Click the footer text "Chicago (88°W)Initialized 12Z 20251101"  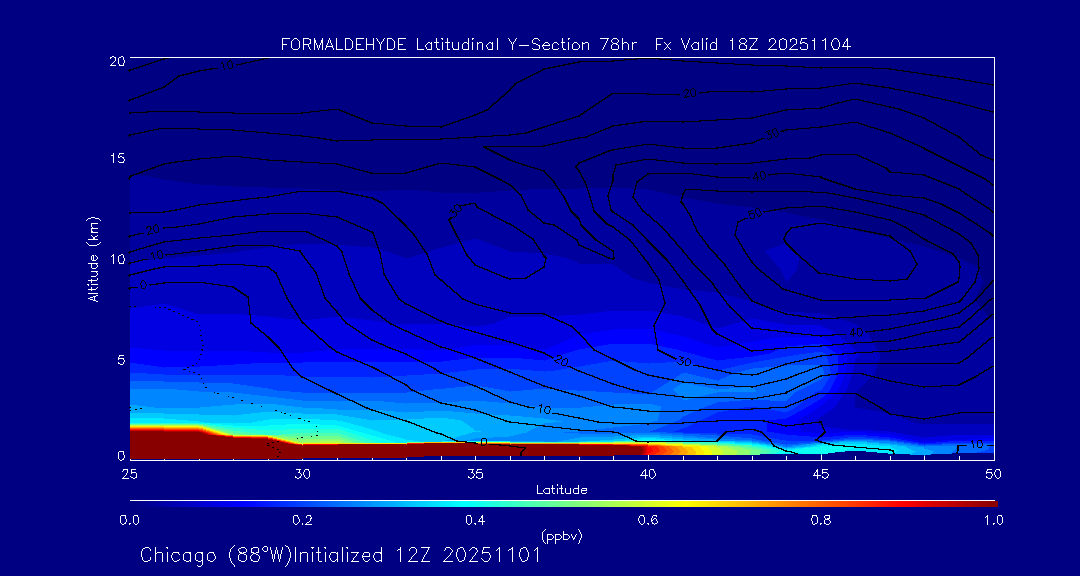pos(340,555)
